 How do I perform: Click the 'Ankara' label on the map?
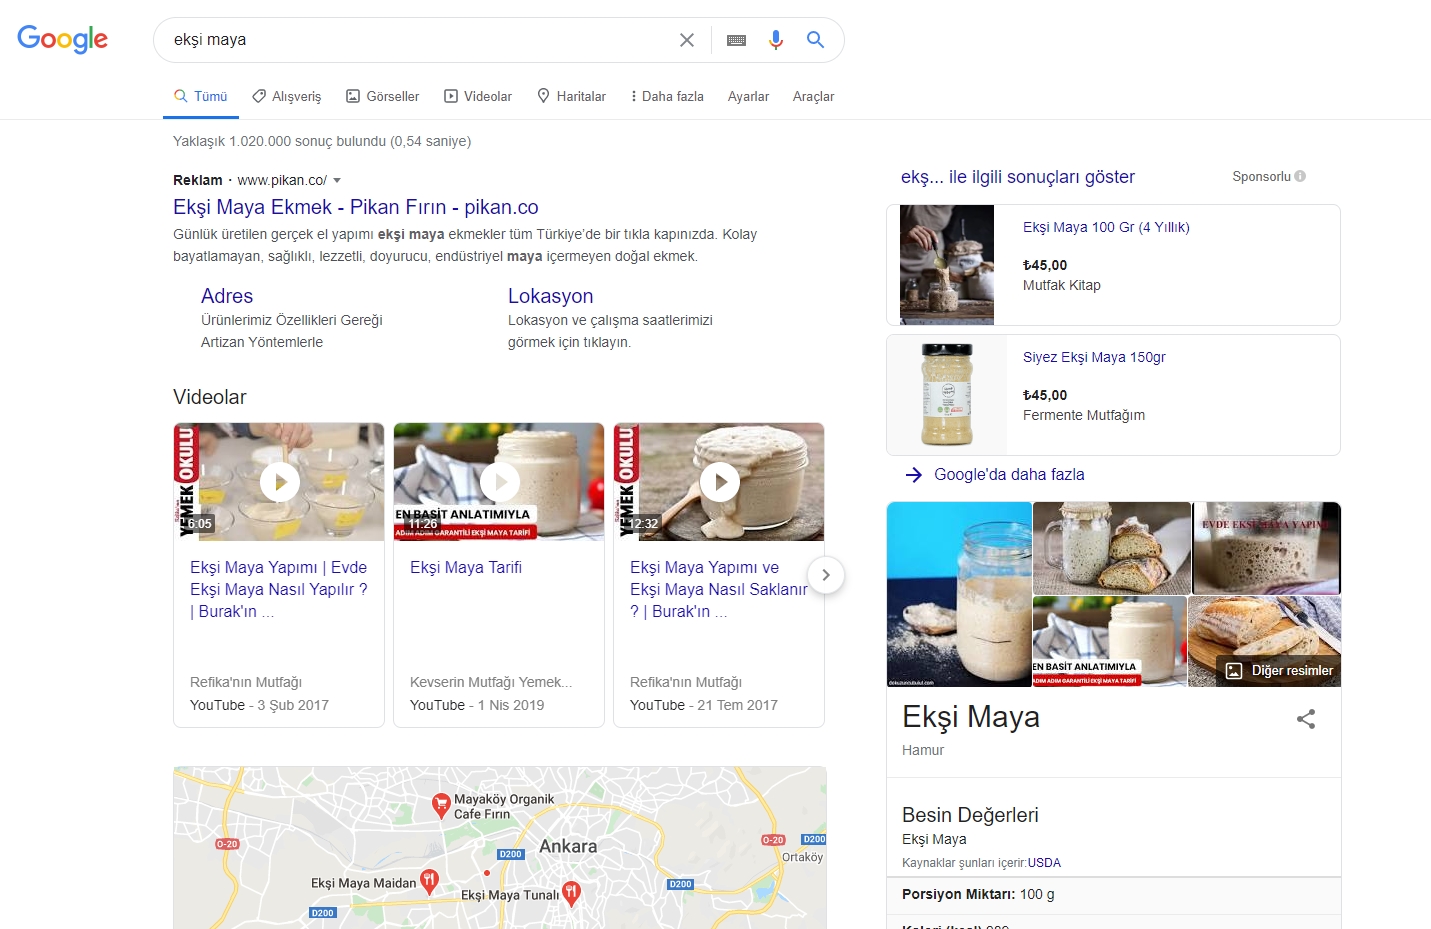(568, 846)
